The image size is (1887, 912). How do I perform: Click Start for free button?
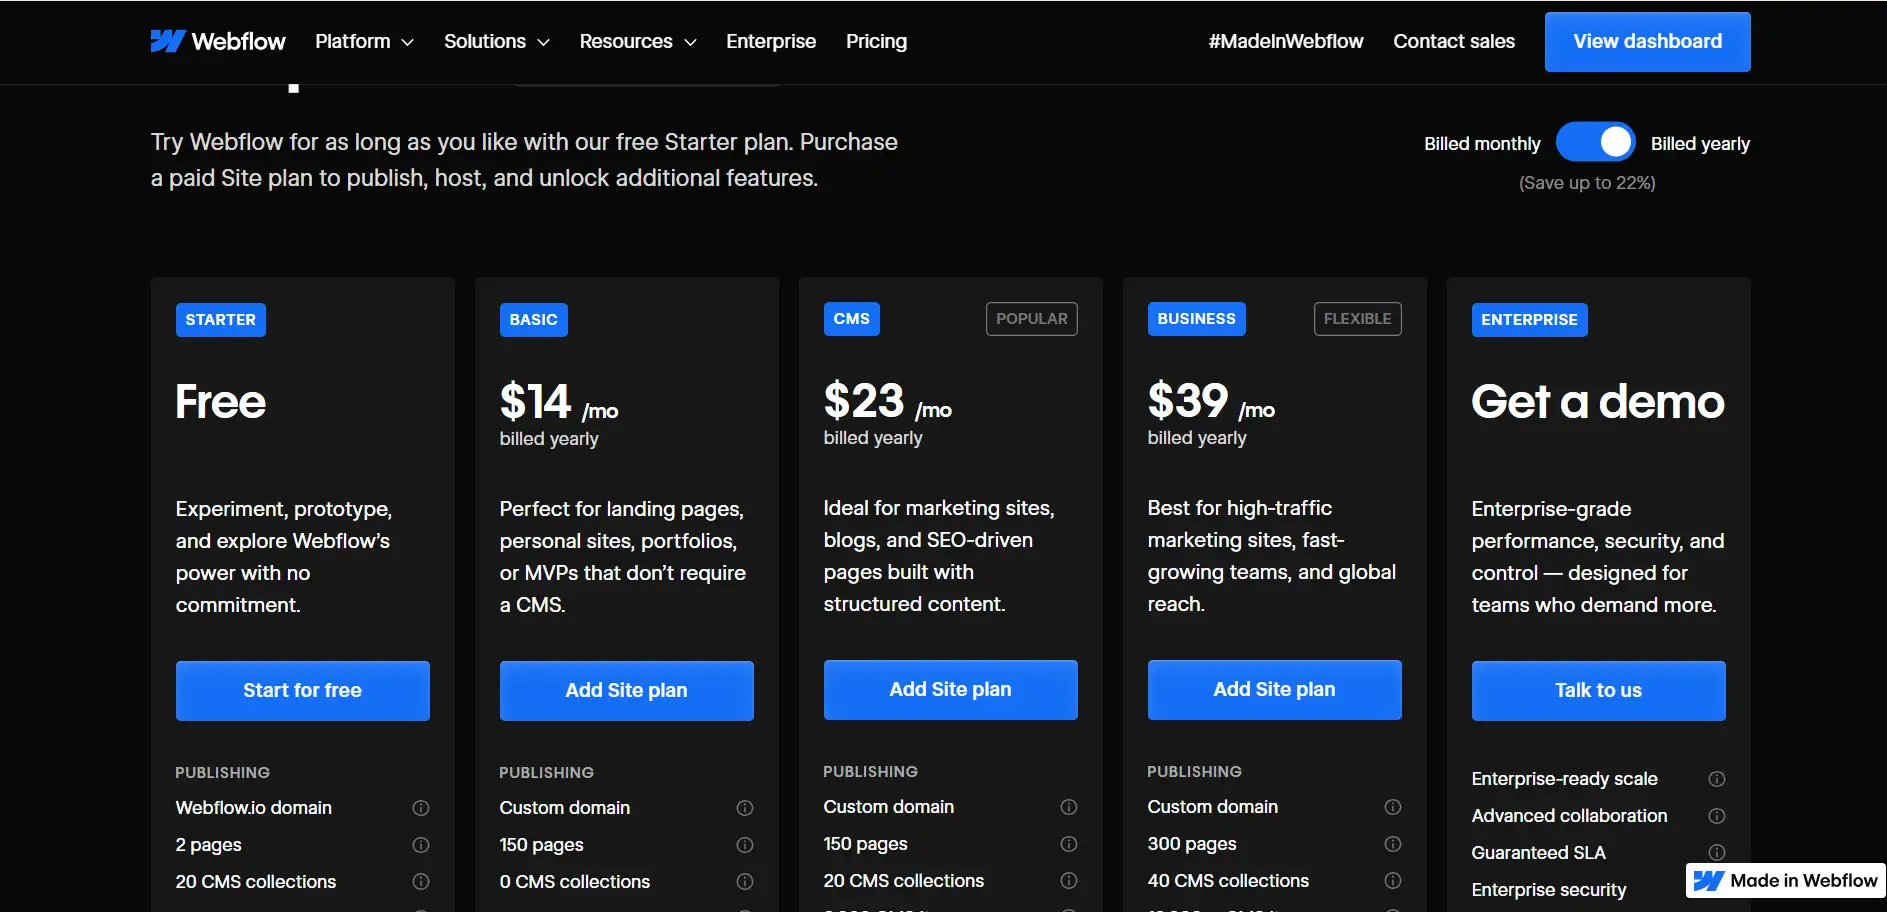[303, 691]
